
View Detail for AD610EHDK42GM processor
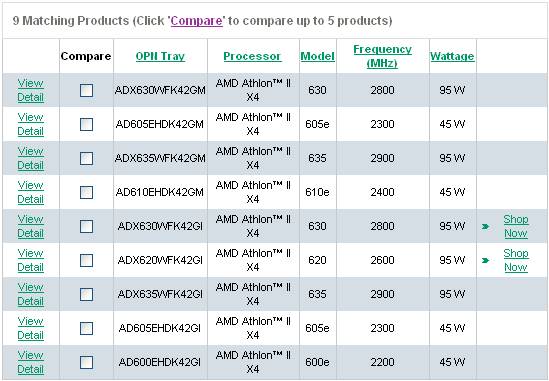click(30, 192)
